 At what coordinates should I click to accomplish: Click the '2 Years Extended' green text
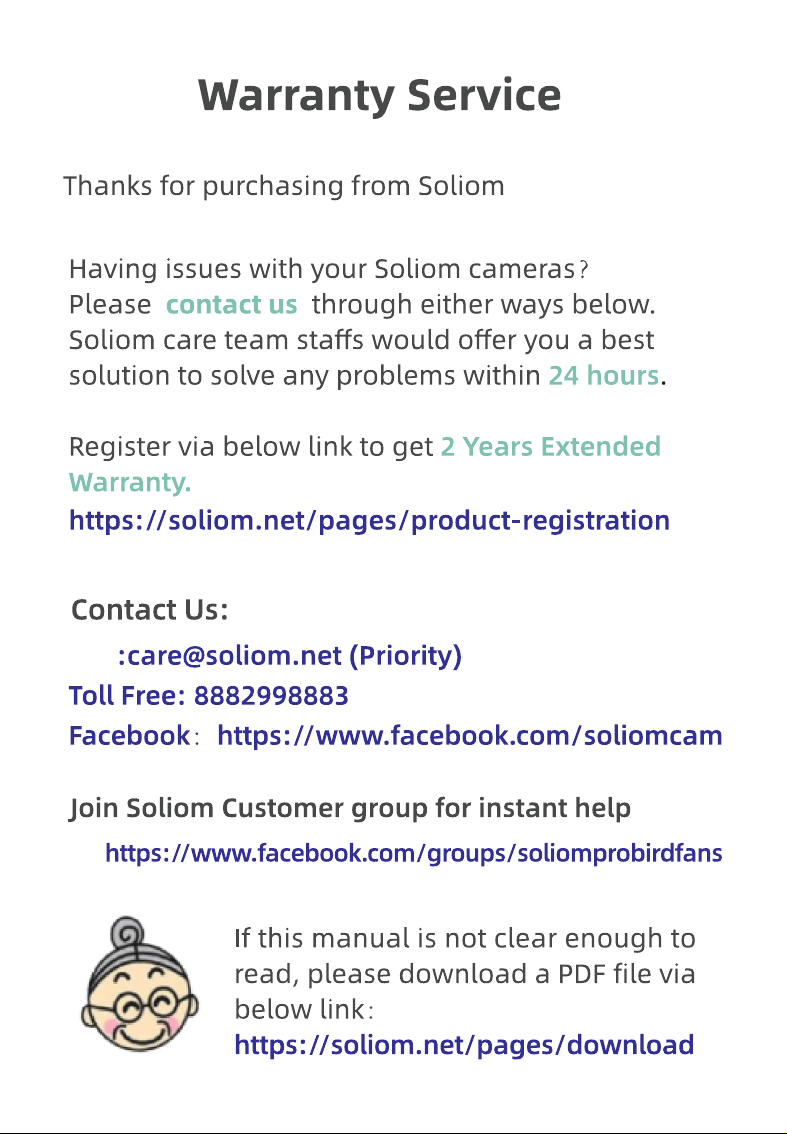[550, 446]
